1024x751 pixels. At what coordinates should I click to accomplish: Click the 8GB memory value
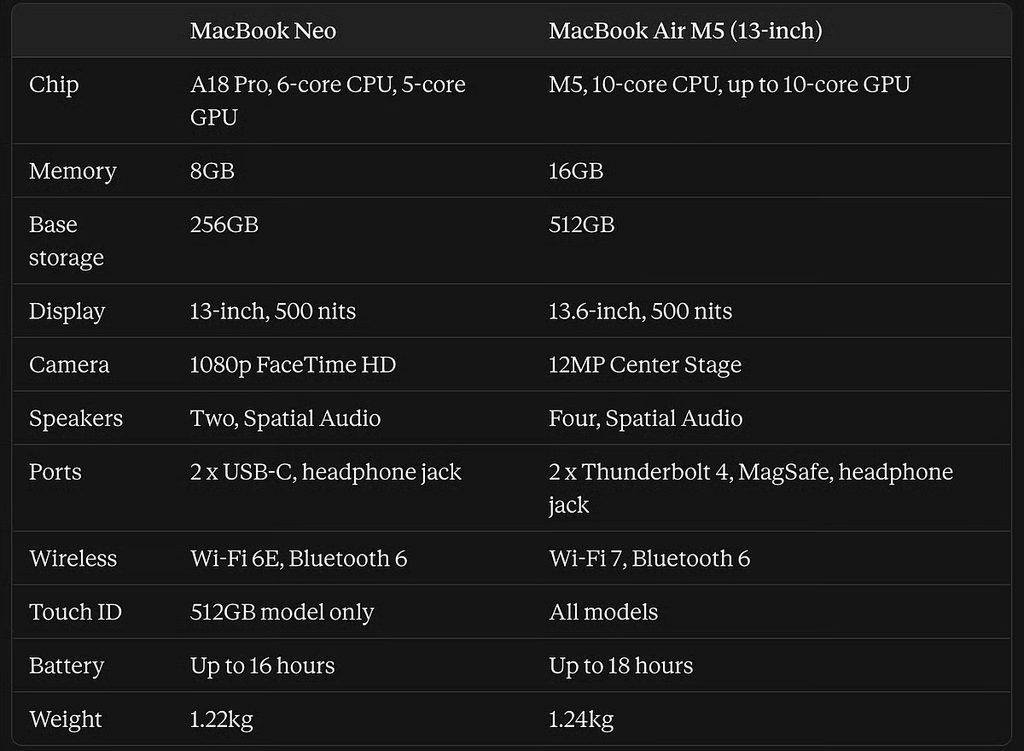(x=212, y=170)
